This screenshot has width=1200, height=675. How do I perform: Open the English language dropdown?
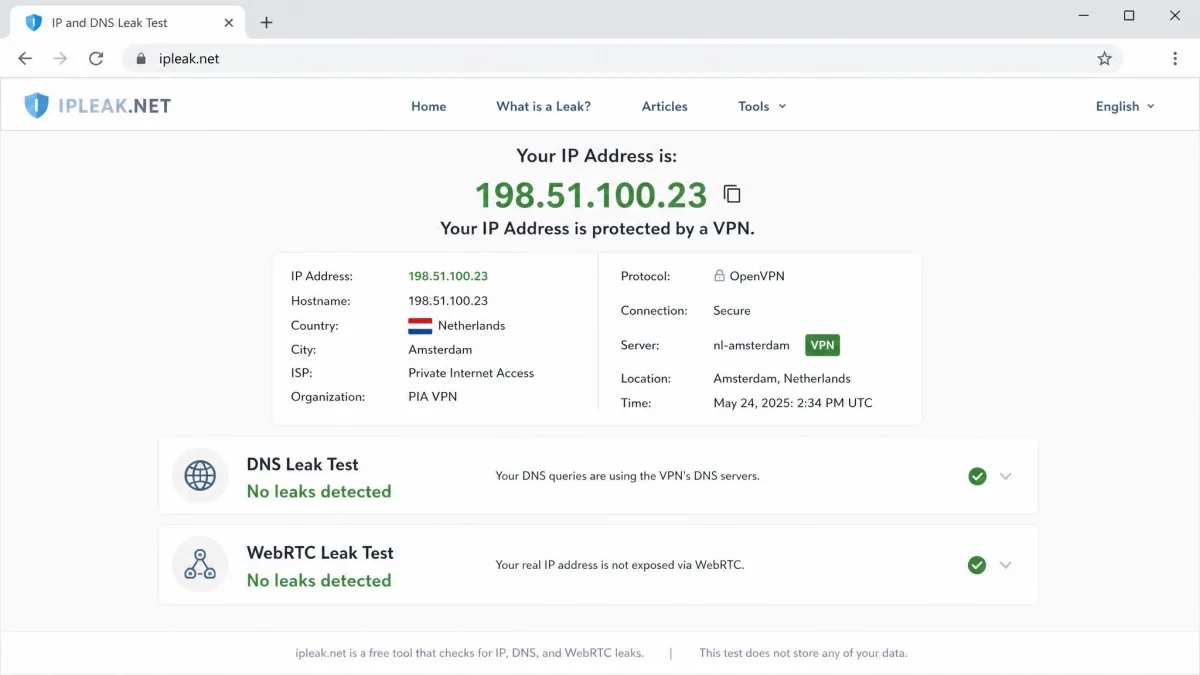coord(1125,106)
